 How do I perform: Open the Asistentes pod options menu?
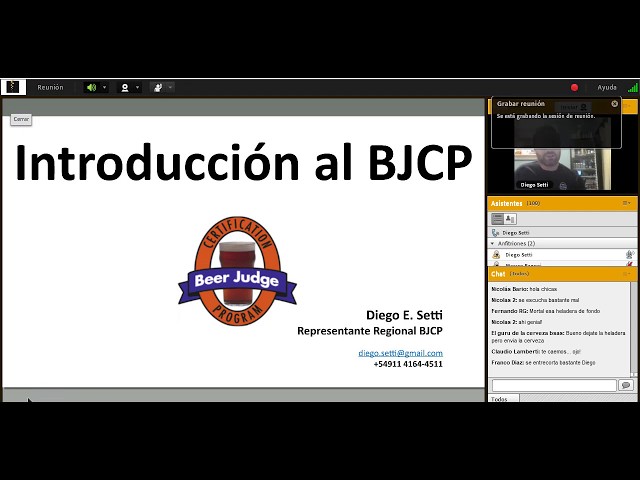tap(627, 203)
